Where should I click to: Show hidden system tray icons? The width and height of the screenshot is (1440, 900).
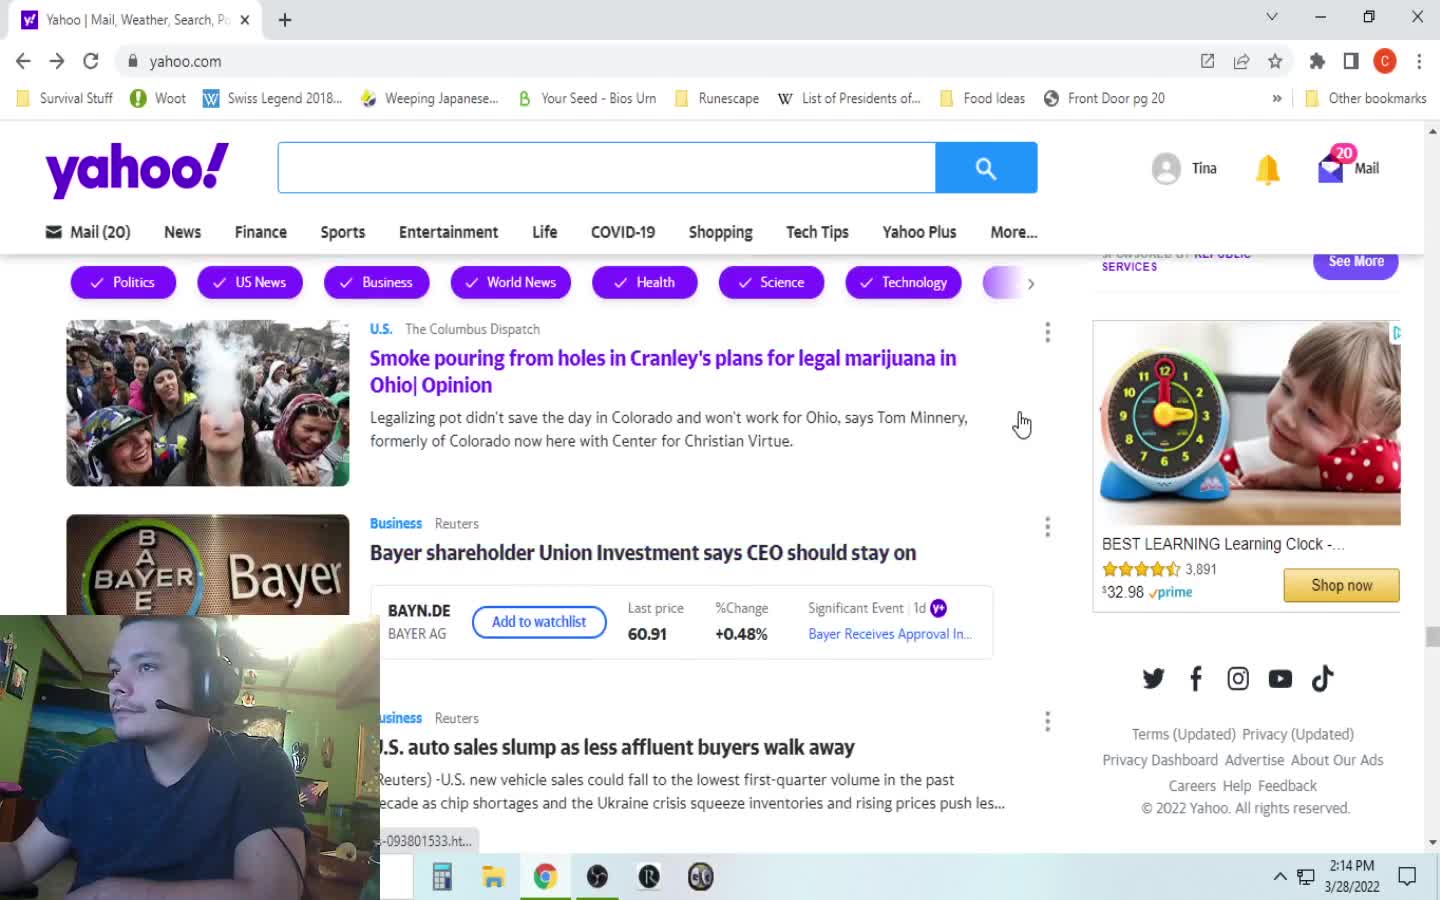pos(1280,877)
